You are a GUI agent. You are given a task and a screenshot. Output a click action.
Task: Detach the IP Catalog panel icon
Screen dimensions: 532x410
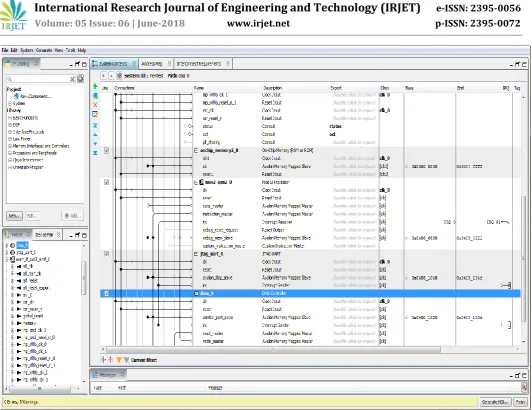pyautogui.click(x=78, y=64)
